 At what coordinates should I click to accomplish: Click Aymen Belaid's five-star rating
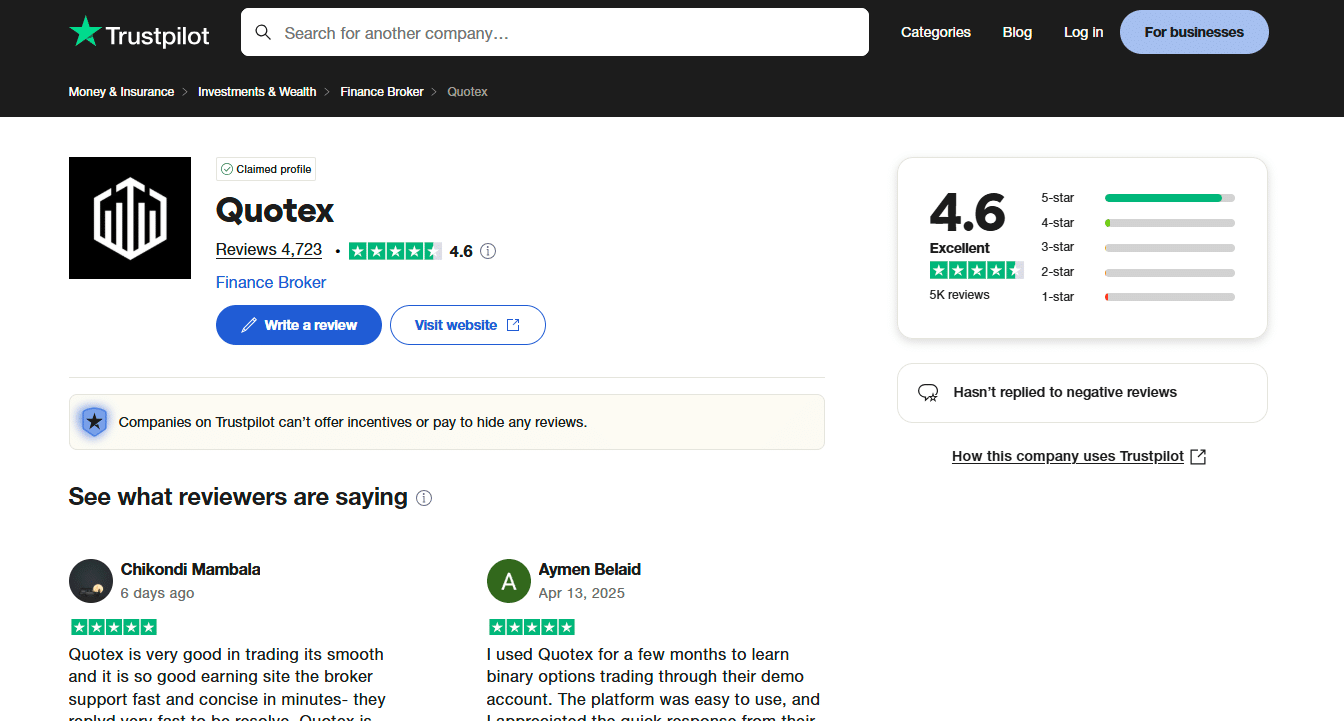(x=532, y=627)
